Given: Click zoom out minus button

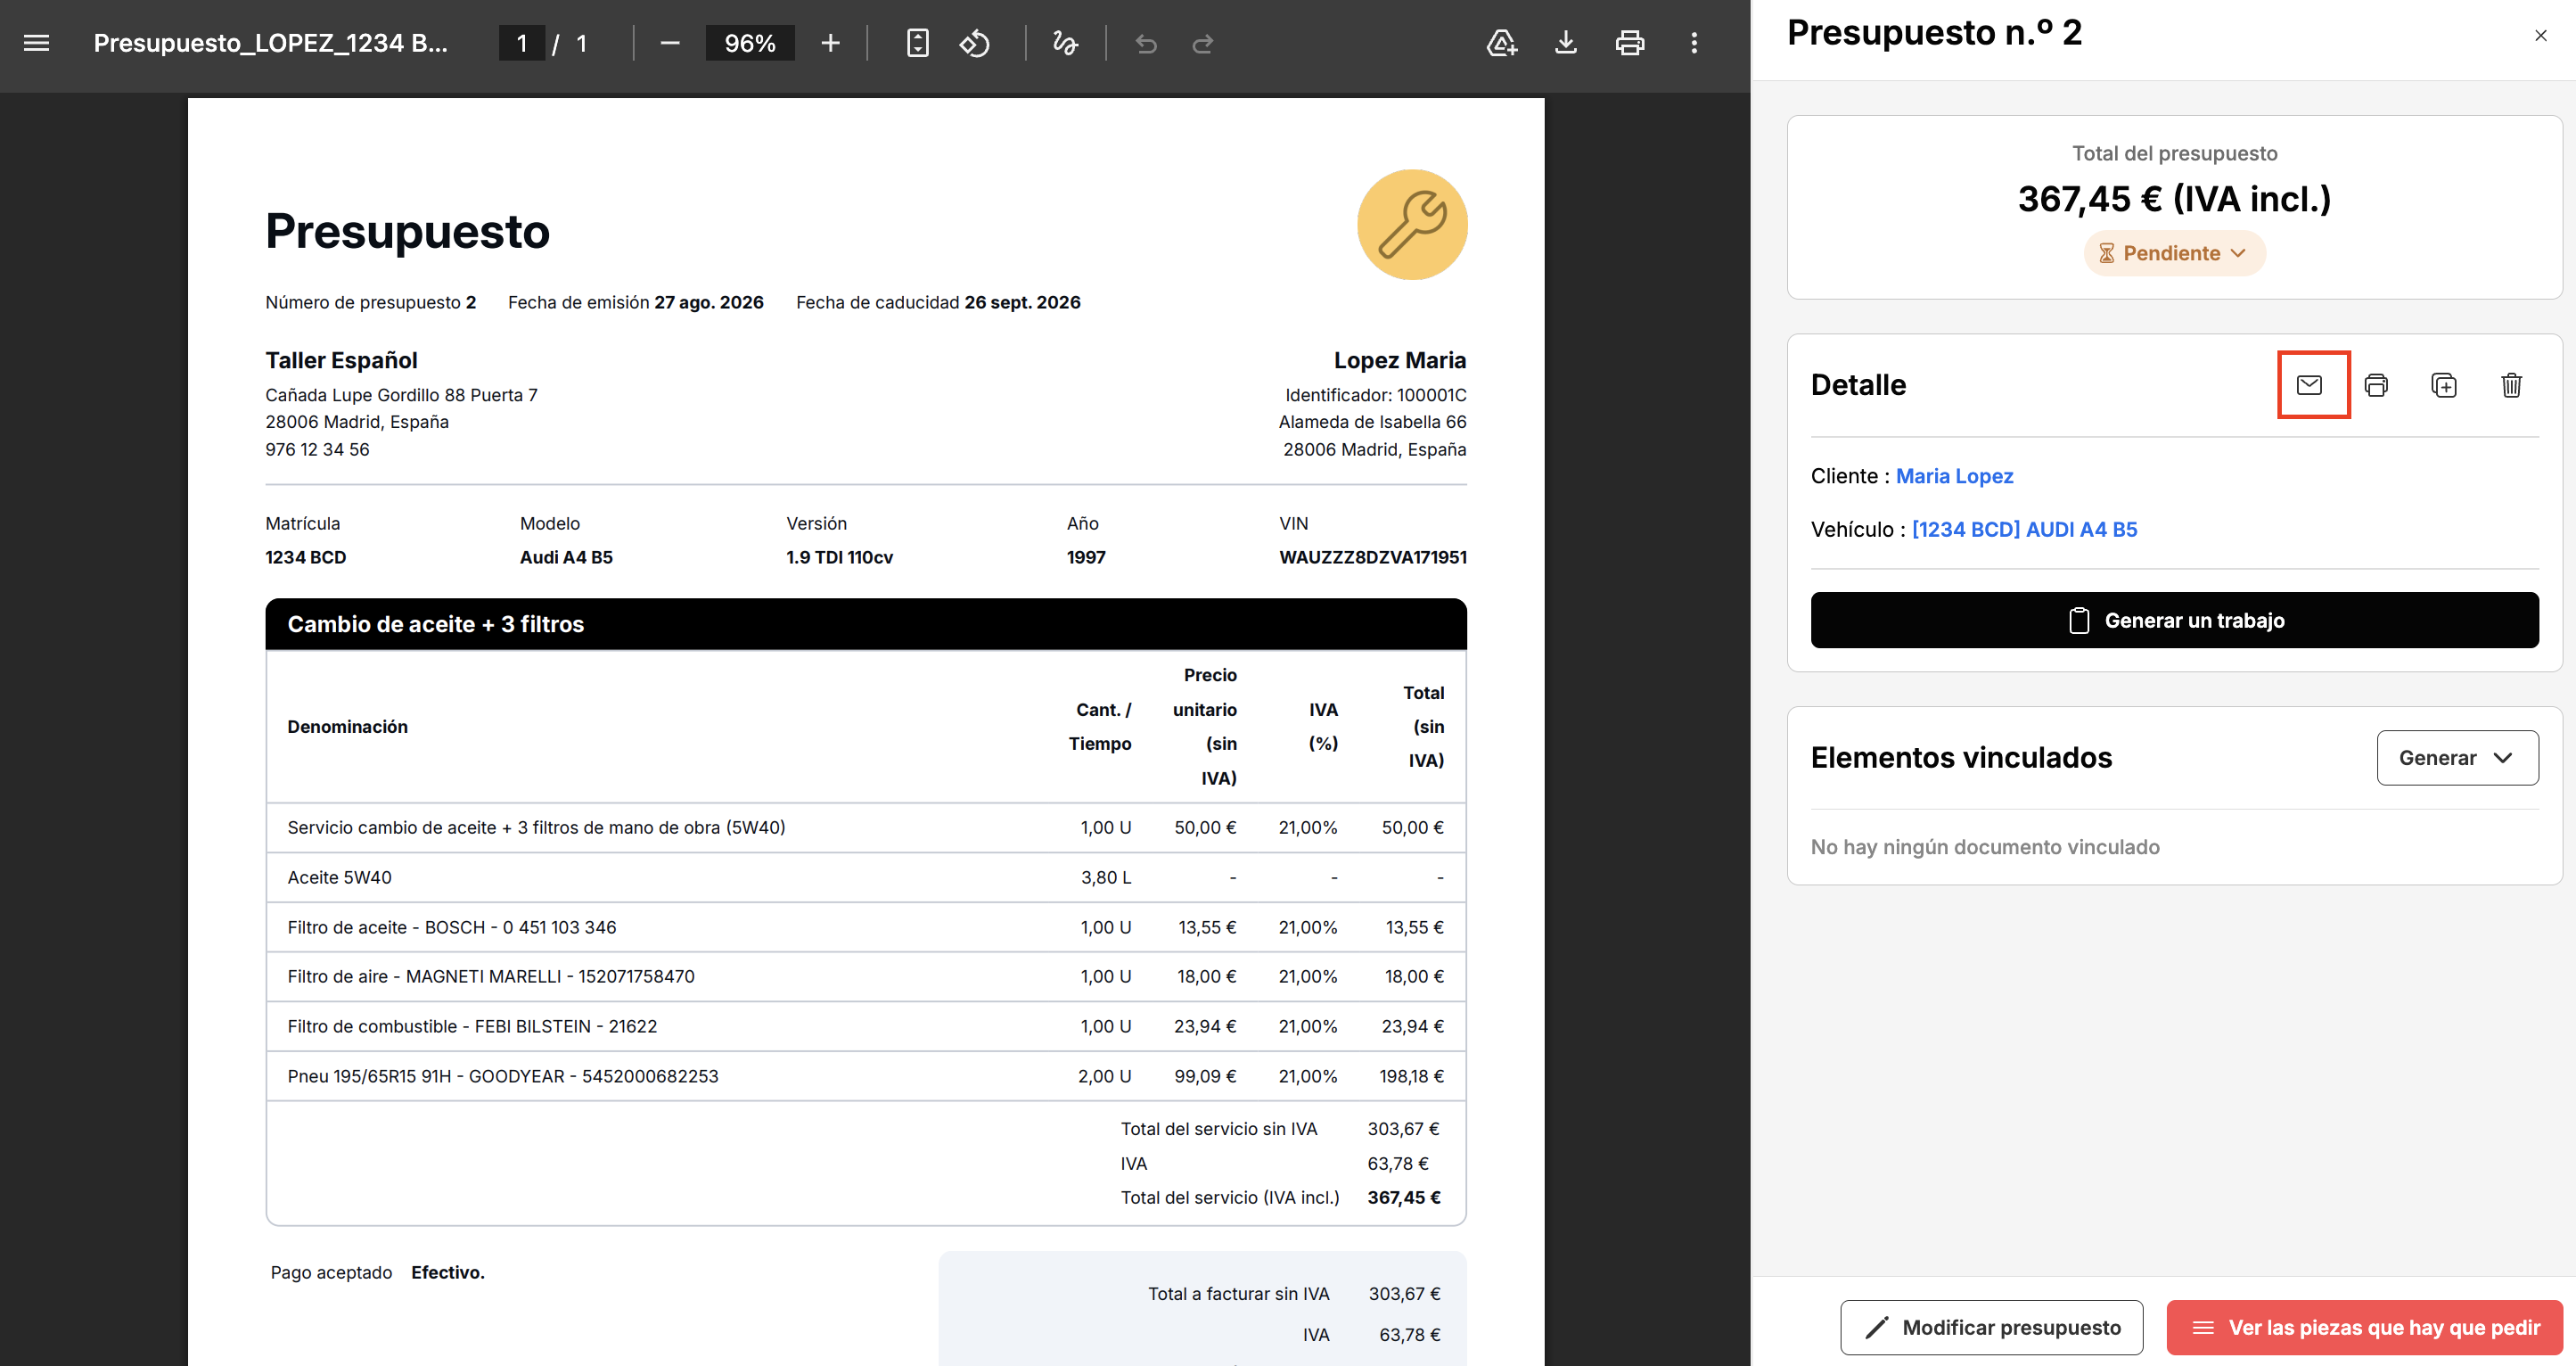Looking at the screenshot, I should click(x=670, y=43).
